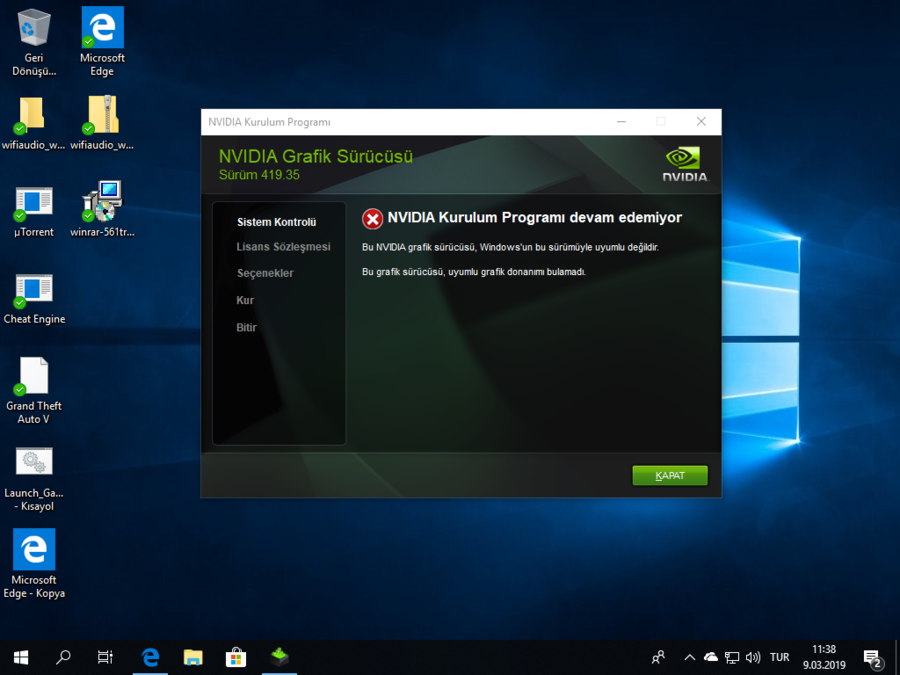Open Microsoft Edge from the taskbar
This screenshot has height=675, width=900.
pyautogui.click(x=150, y=657)
